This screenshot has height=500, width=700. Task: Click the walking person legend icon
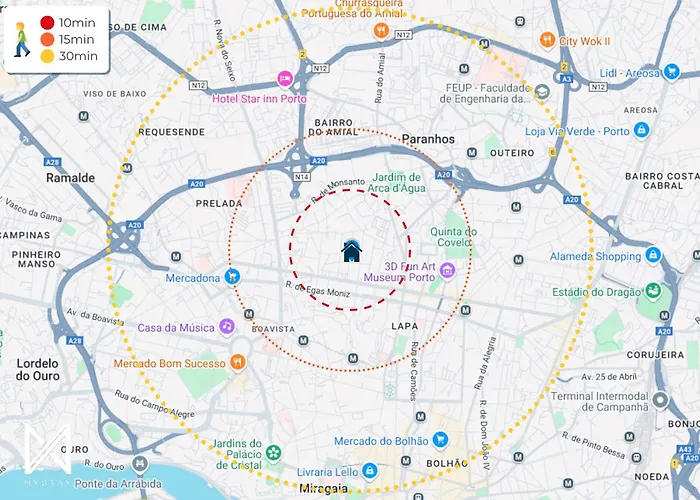click(x=21, y=40)
